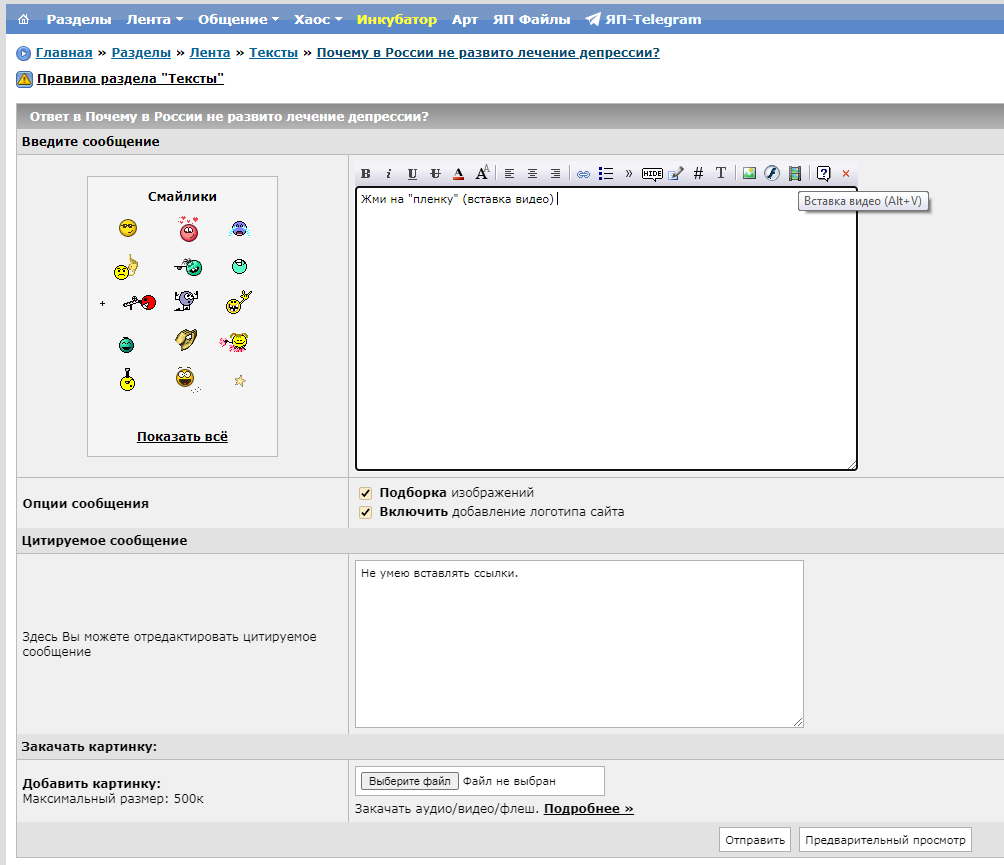The width and height of the screenshot is (1004, 865).
Task: Insert the sunglasses smiley
Action: click(x=128, y=228)
